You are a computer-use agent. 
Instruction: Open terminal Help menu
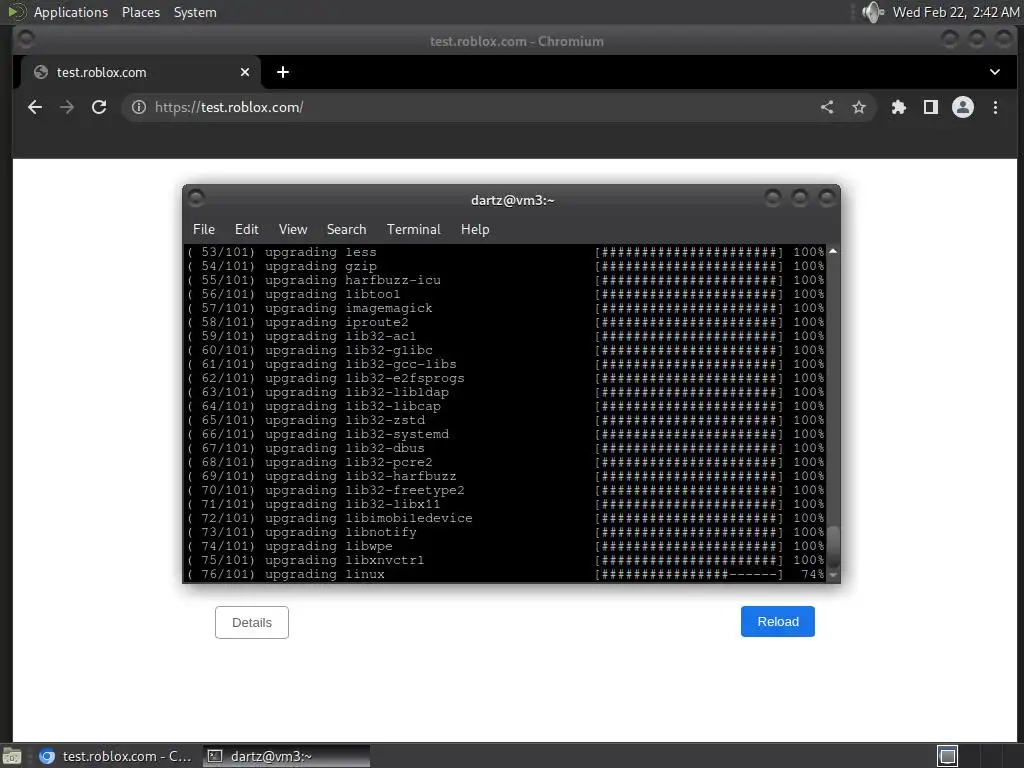475,229
